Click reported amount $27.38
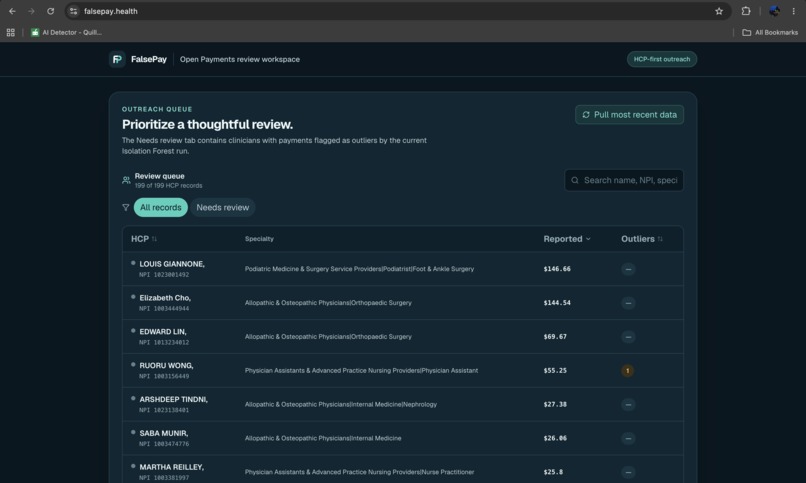The width and height of the screenshot is (806, 483). pos(555,404)
